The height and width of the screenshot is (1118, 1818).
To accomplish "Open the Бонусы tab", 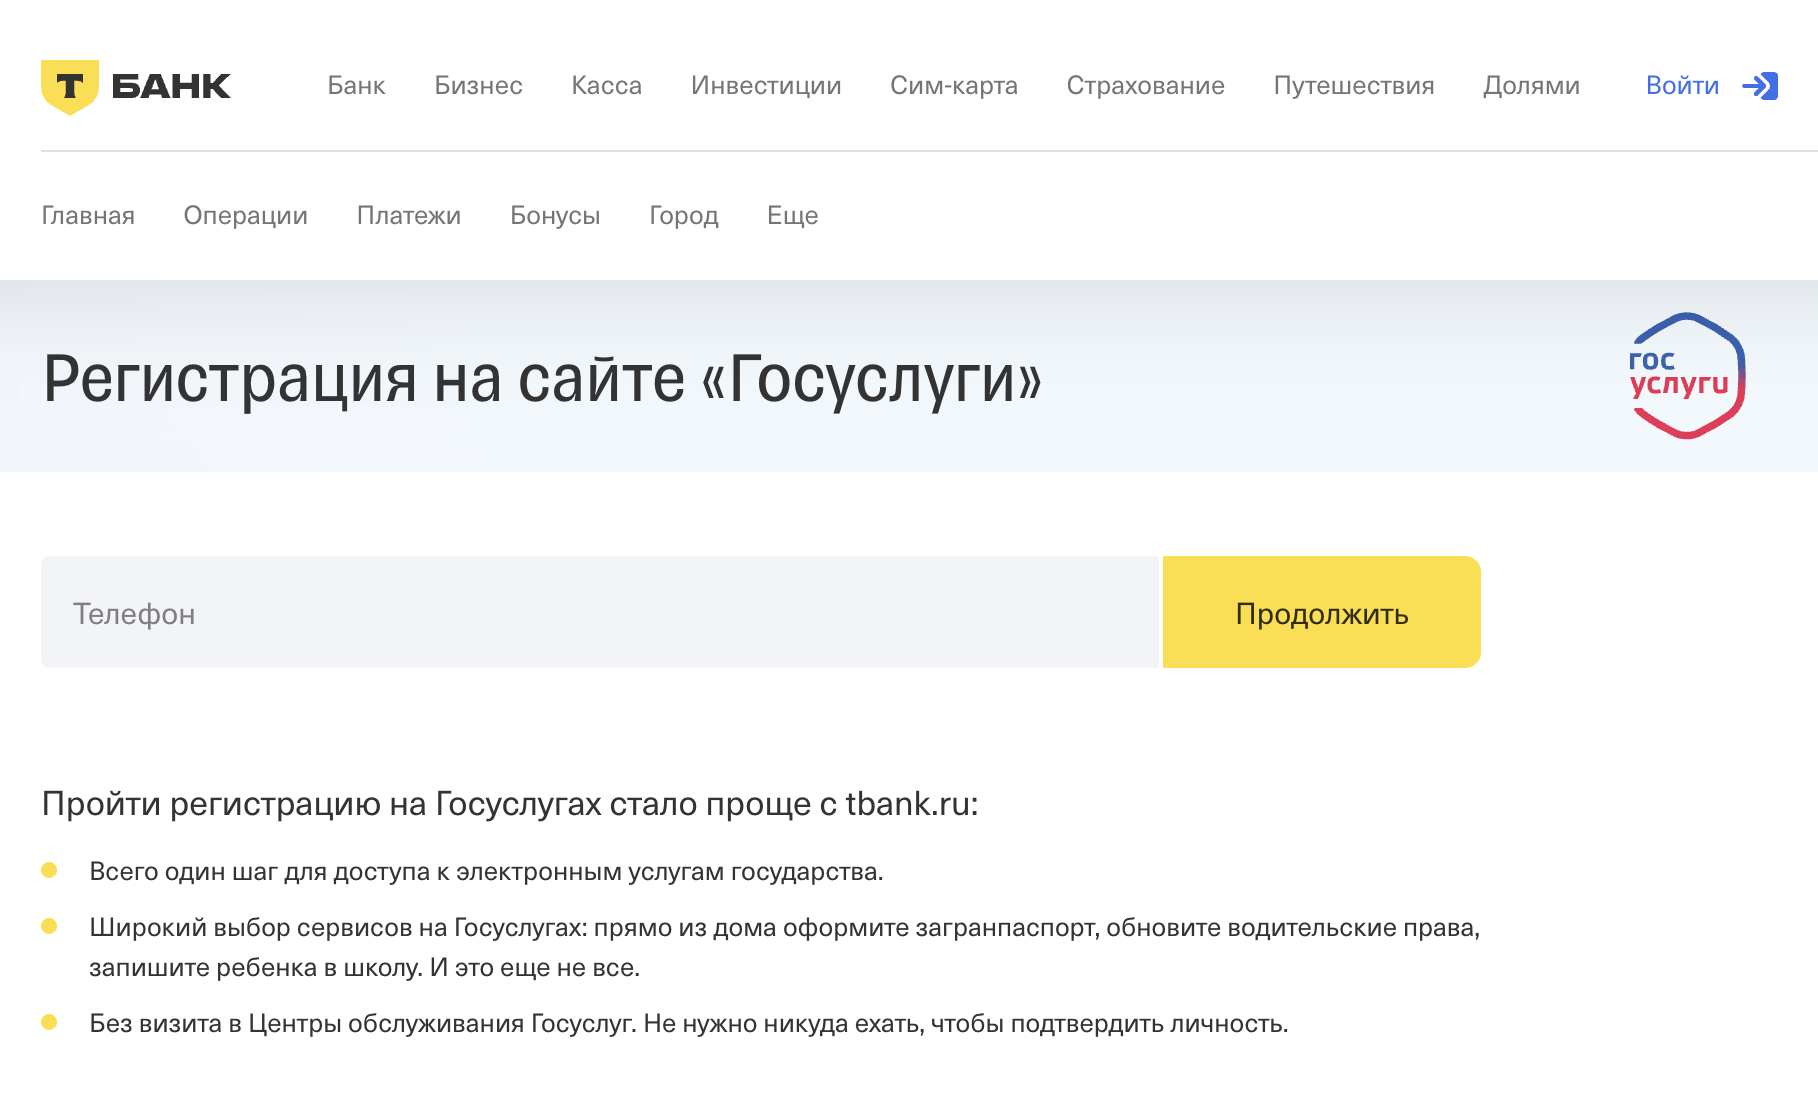I will pos(555,216).
